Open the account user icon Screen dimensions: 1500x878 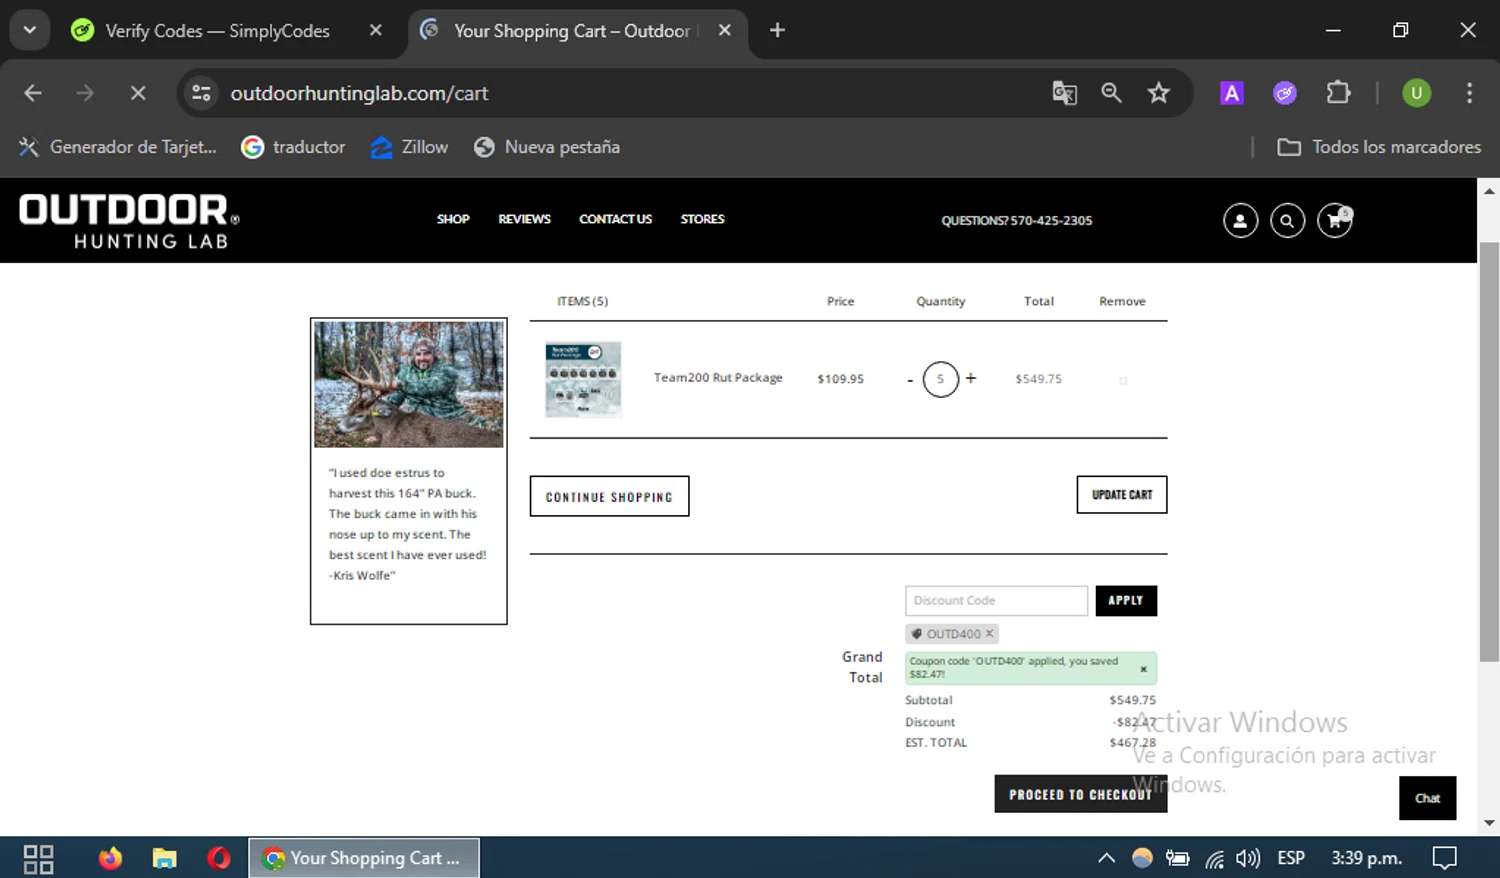coord(1240,221)
